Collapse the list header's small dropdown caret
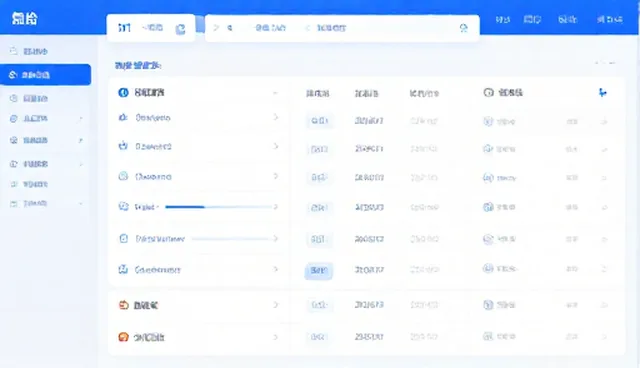This screenshot has width=640, height=368. click(x=275, y=93)
